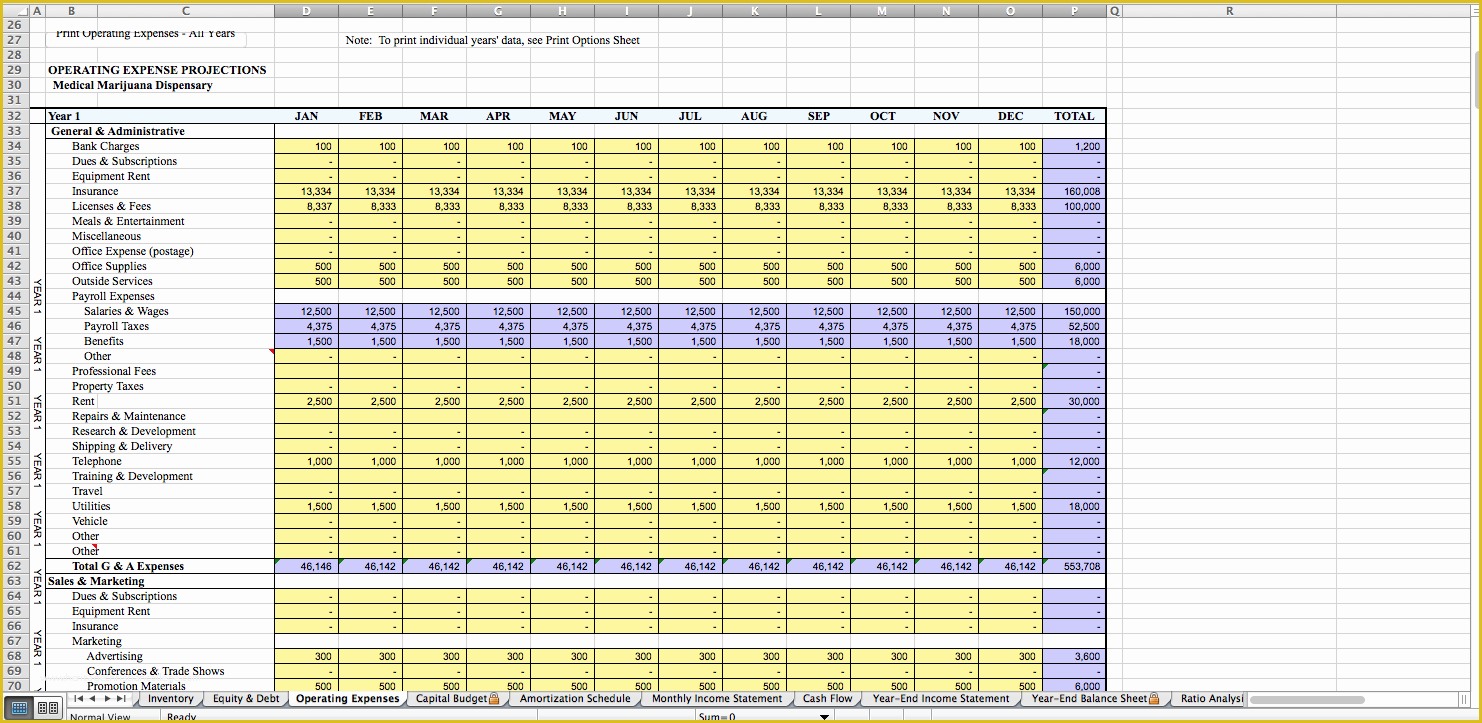Image resolution: width=1482 pixels, height=723 pixels.
Task: Select column D header
Action: (x=306, y=11)
